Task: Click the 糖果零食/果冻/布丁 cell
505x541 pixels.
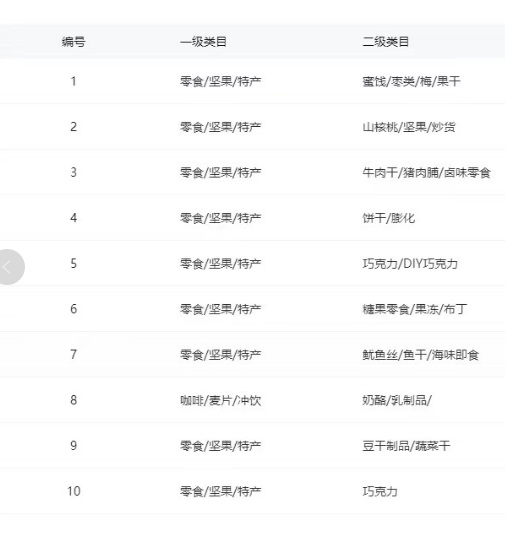Action: (x=415, y=309)
